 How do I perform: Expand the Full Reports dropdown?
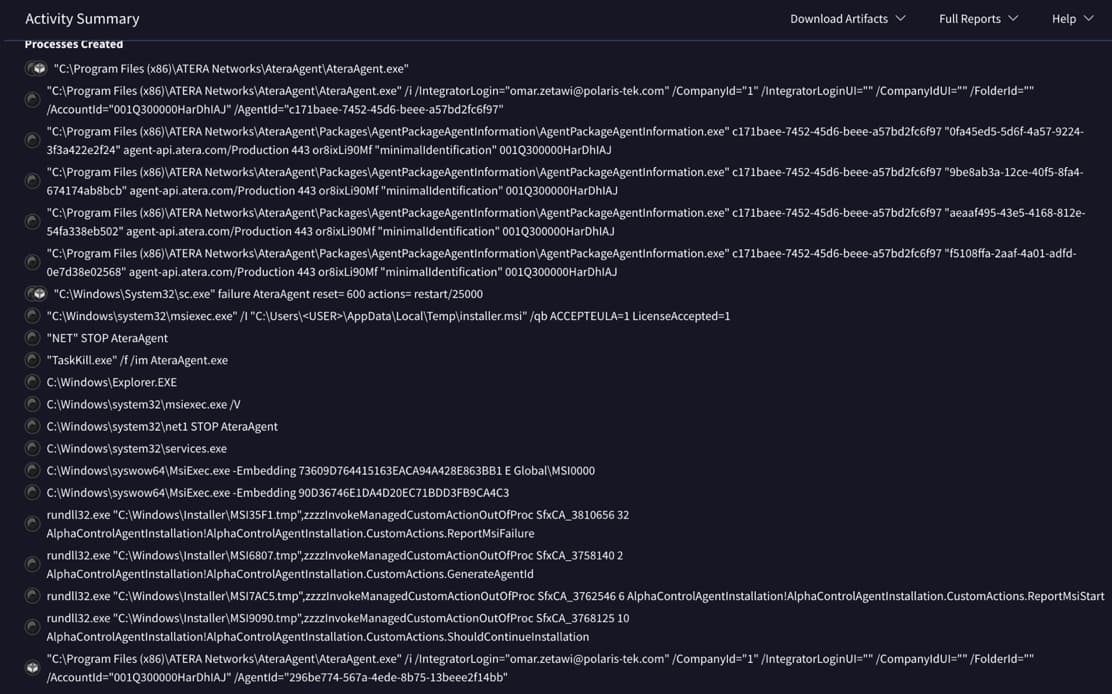click(x=978, y=19)
